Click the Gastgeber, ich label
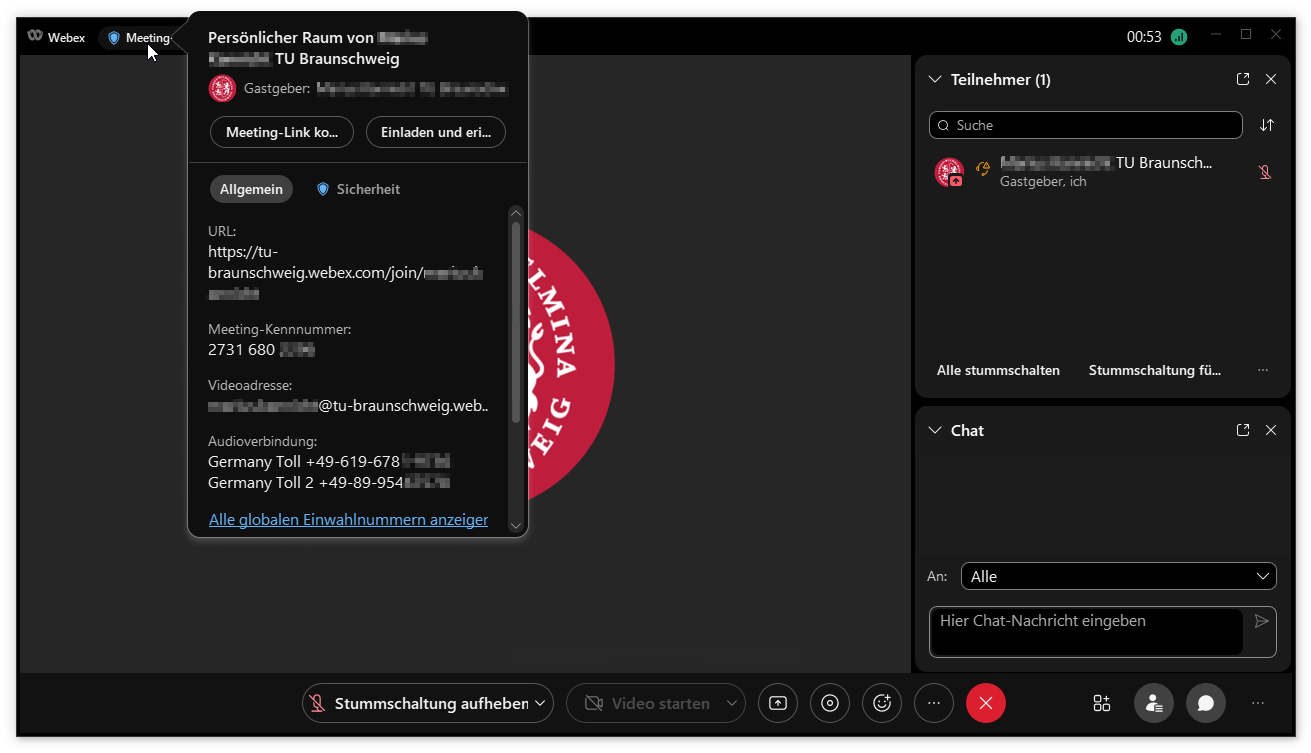 [1043, 182]
